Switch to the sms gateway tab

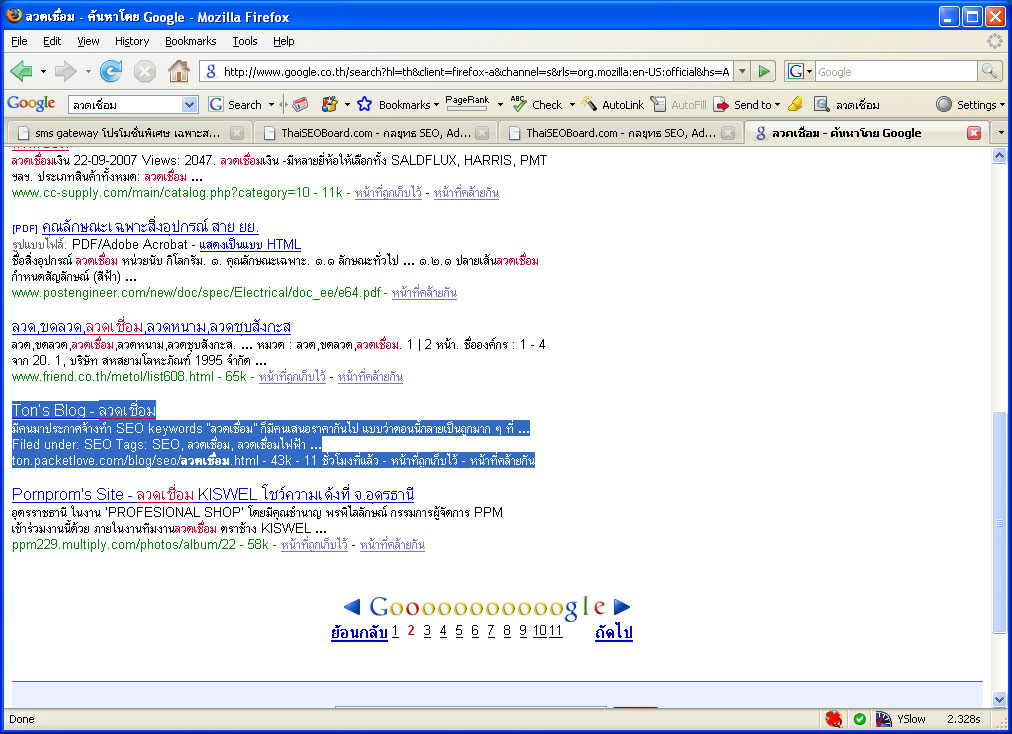128,132
